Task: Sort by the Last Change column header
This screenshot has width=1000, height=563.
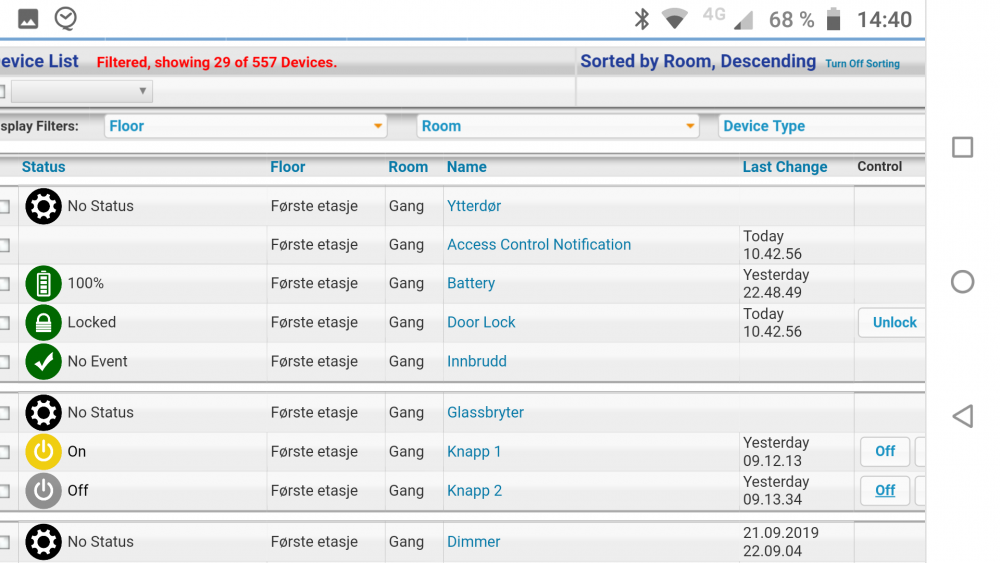Action: tap(784, 167)
